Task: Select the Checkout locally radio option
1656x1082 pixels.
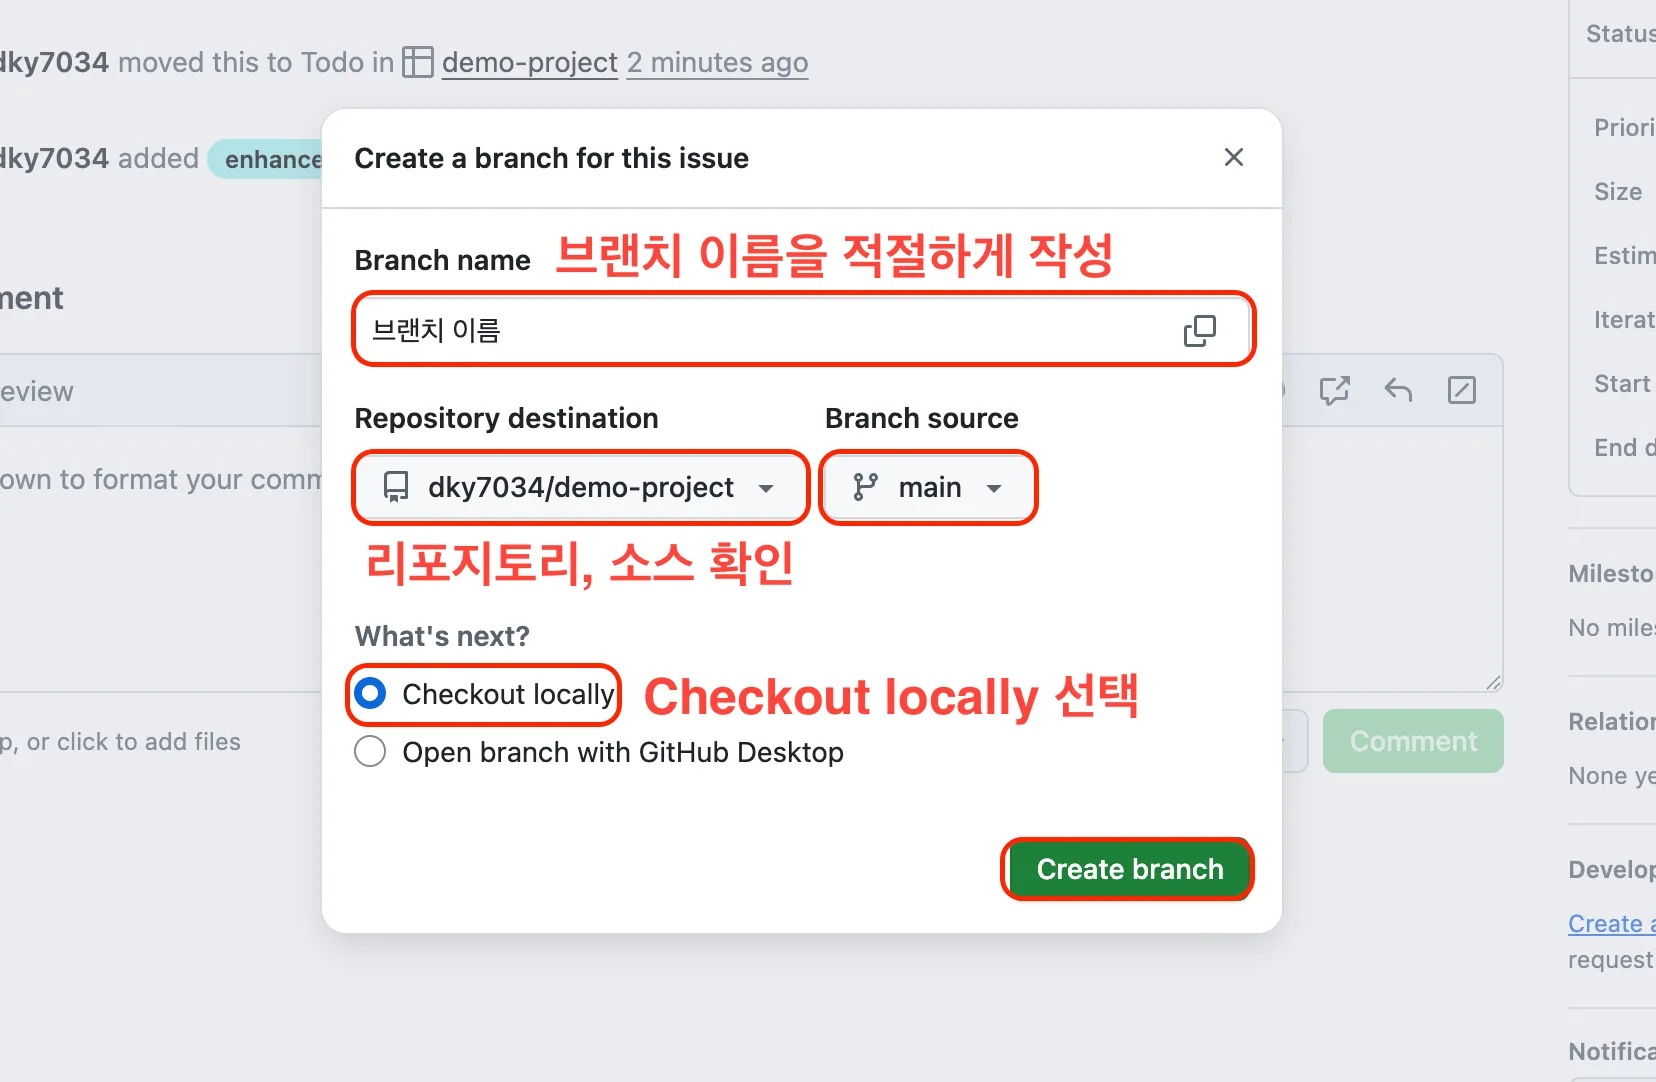Action: 370,693
